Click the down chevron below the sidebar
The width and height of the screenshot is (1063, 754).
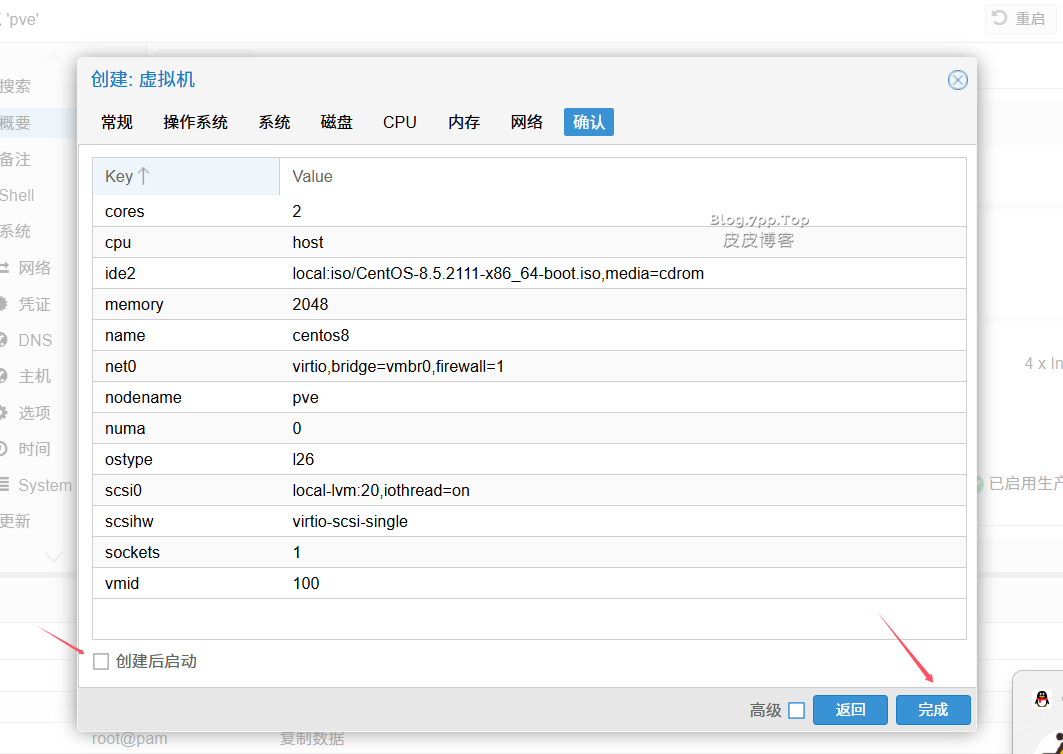tap(53, 556)
